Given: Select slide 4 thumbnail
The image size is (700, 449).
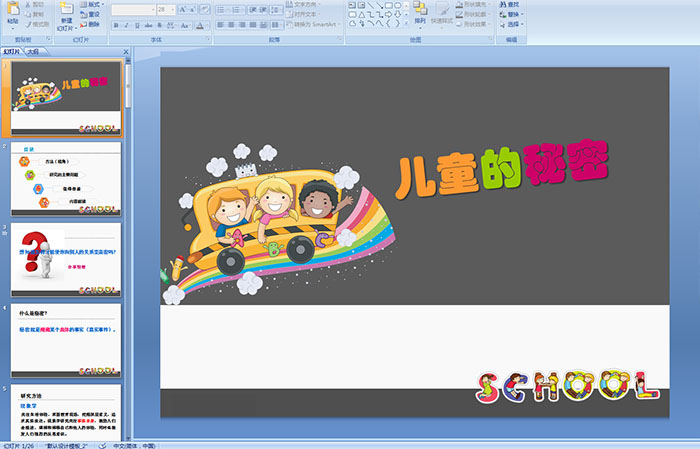Looking at the screenshot, I should [x=66, y=341].
